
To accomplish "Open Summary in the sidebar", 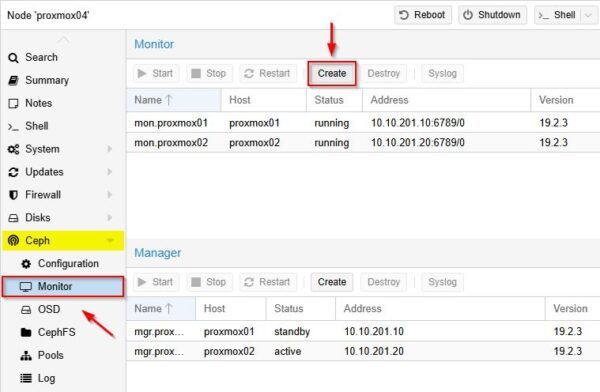I will pyautogui.click(x=63, y=80).
